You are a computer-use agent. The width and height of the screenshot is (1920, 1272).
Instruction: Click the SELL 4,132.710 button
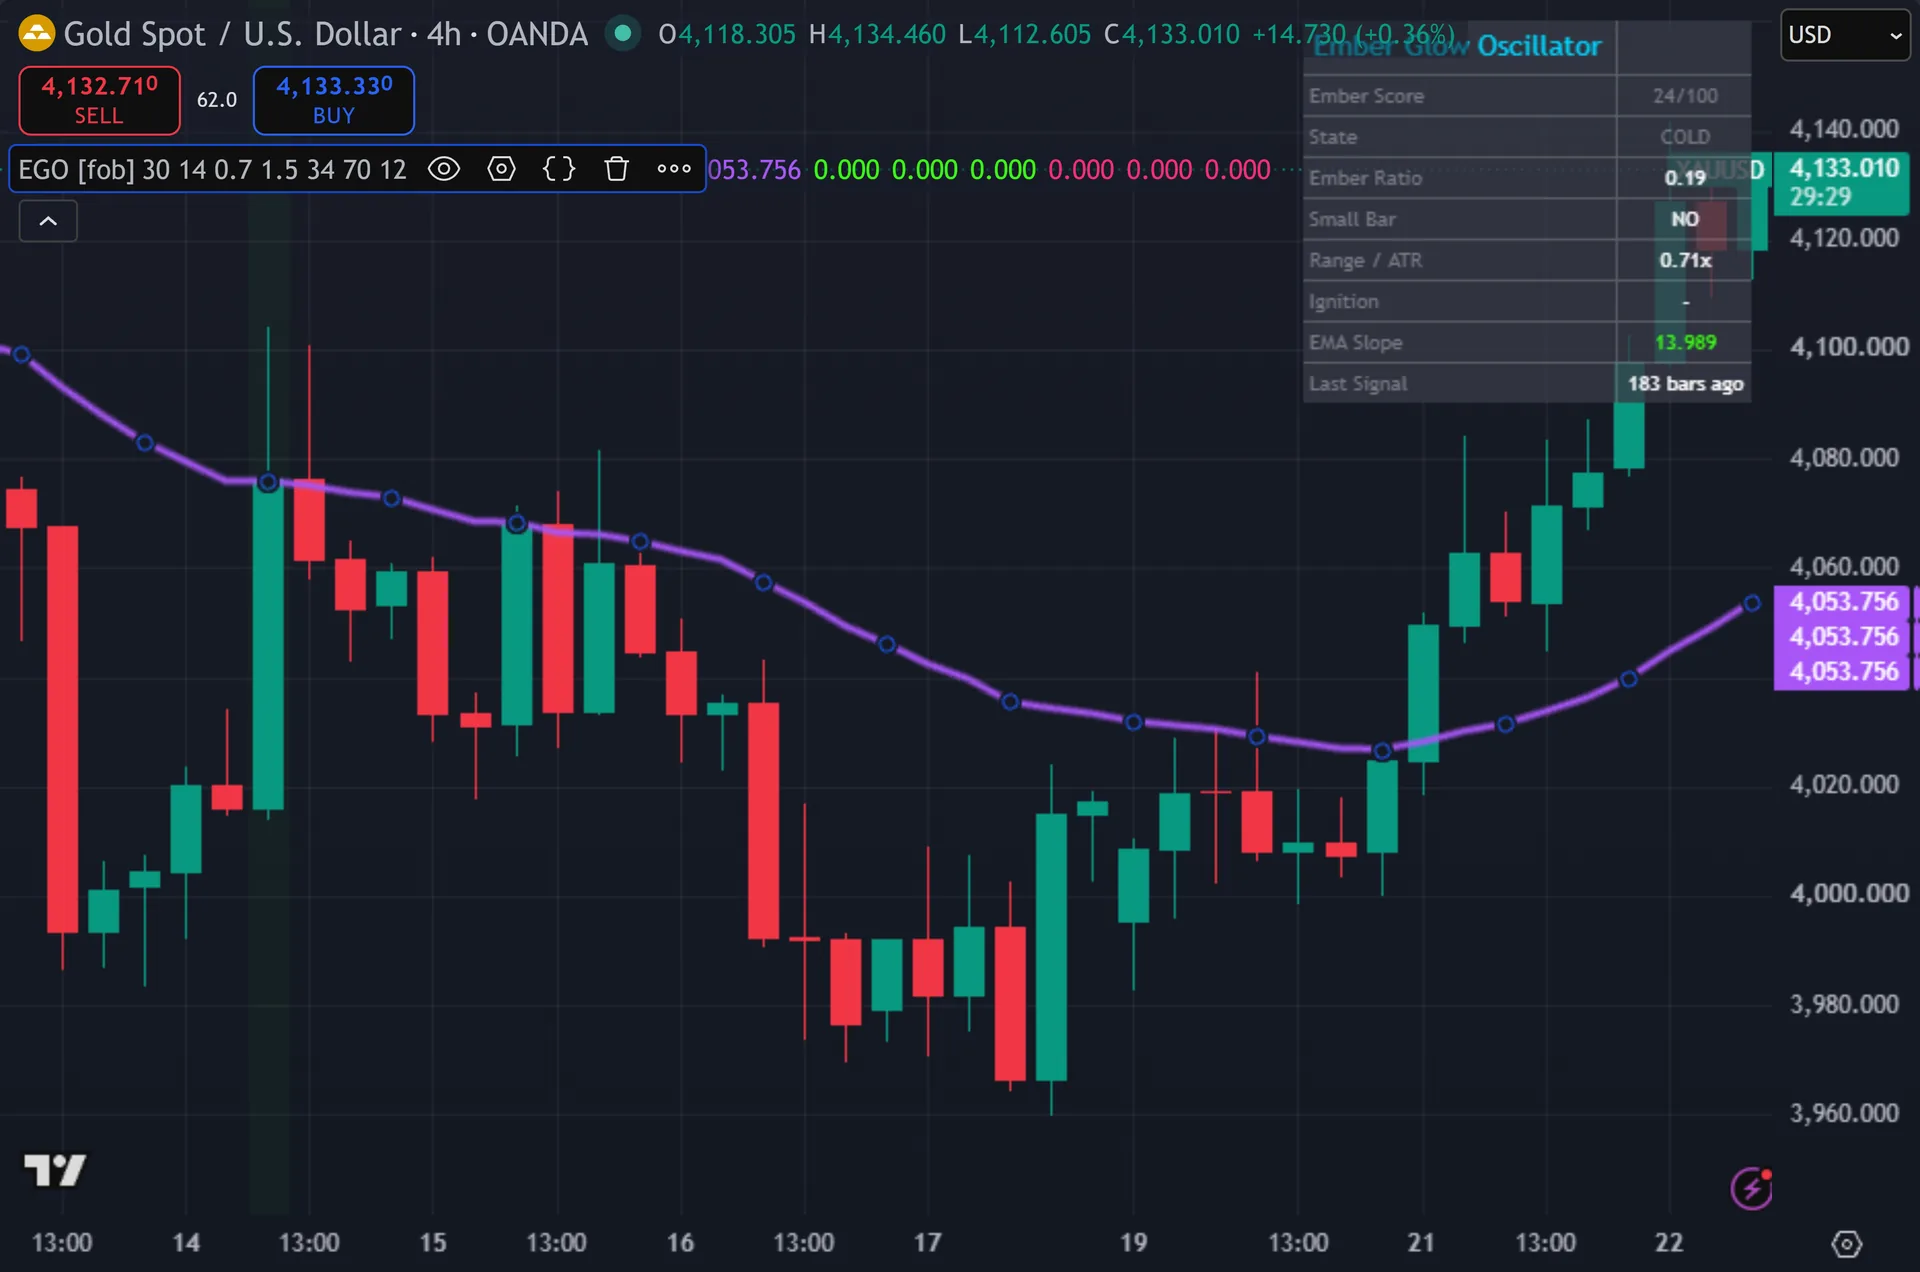[x=99, y=100]
